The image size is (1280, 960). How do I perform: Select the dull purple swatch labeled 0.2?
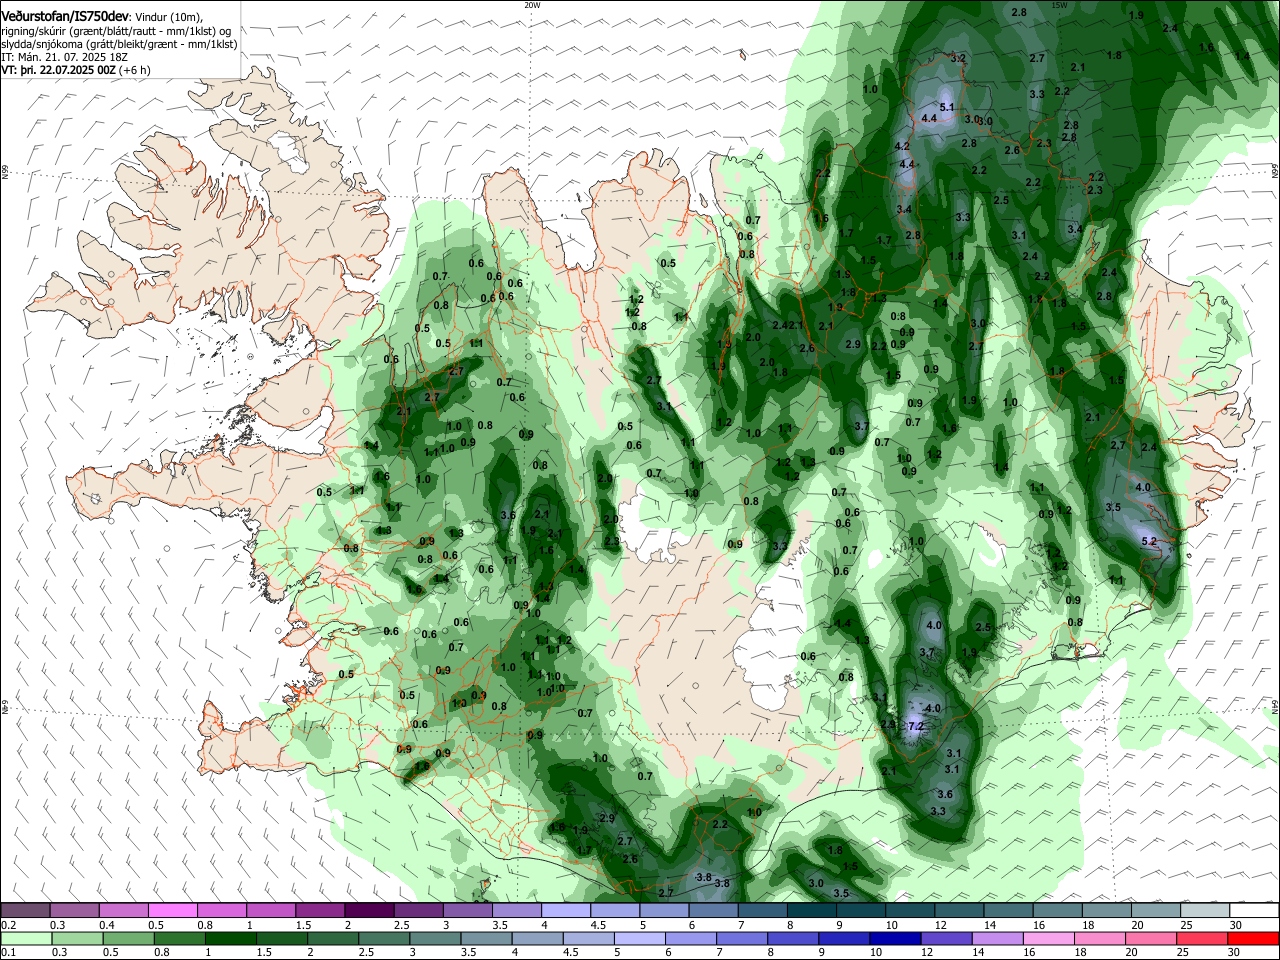tap(25, 911)
